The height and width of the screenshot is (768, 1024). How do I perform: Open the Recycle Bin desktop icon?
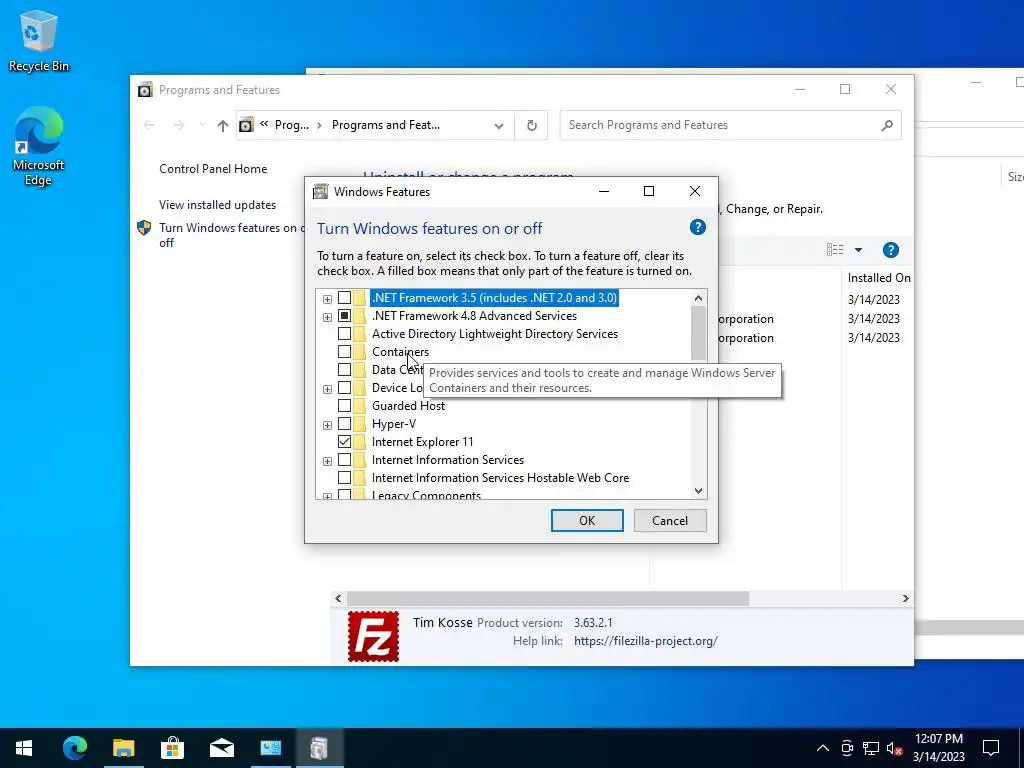pyautogui.click(x=39, y=40)
